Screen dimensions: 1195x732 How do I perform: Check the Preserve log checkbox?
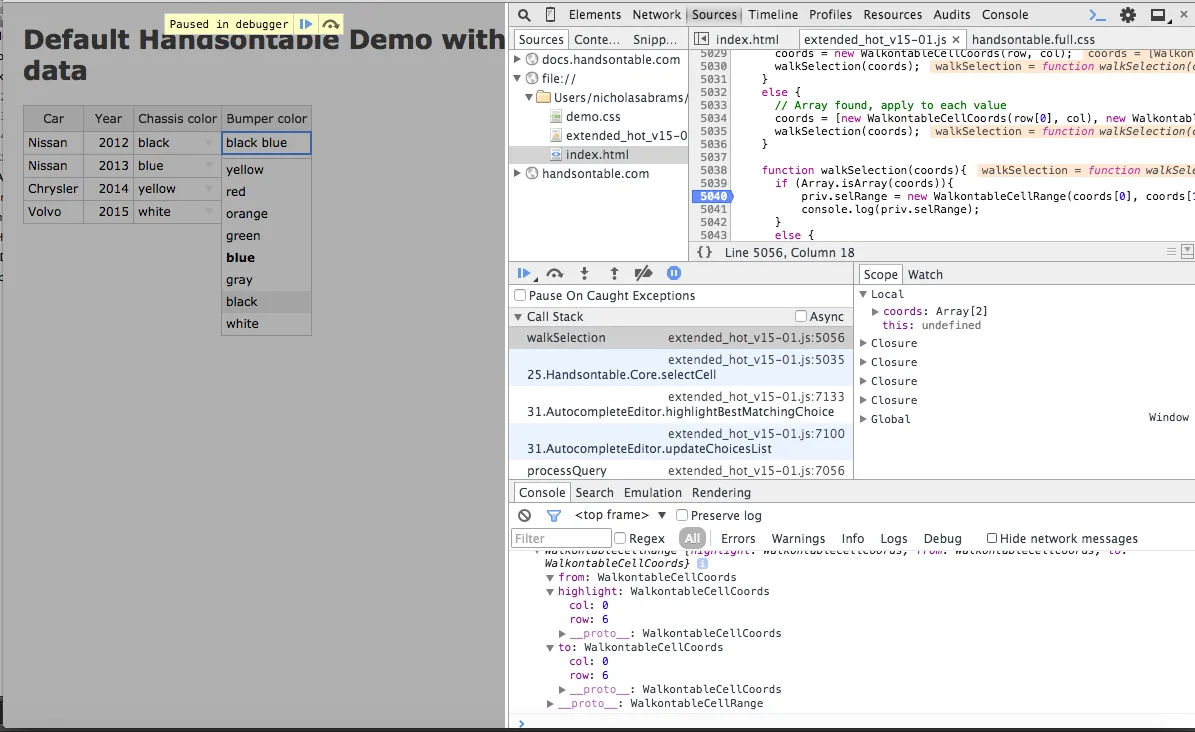[x=682, y=515]
